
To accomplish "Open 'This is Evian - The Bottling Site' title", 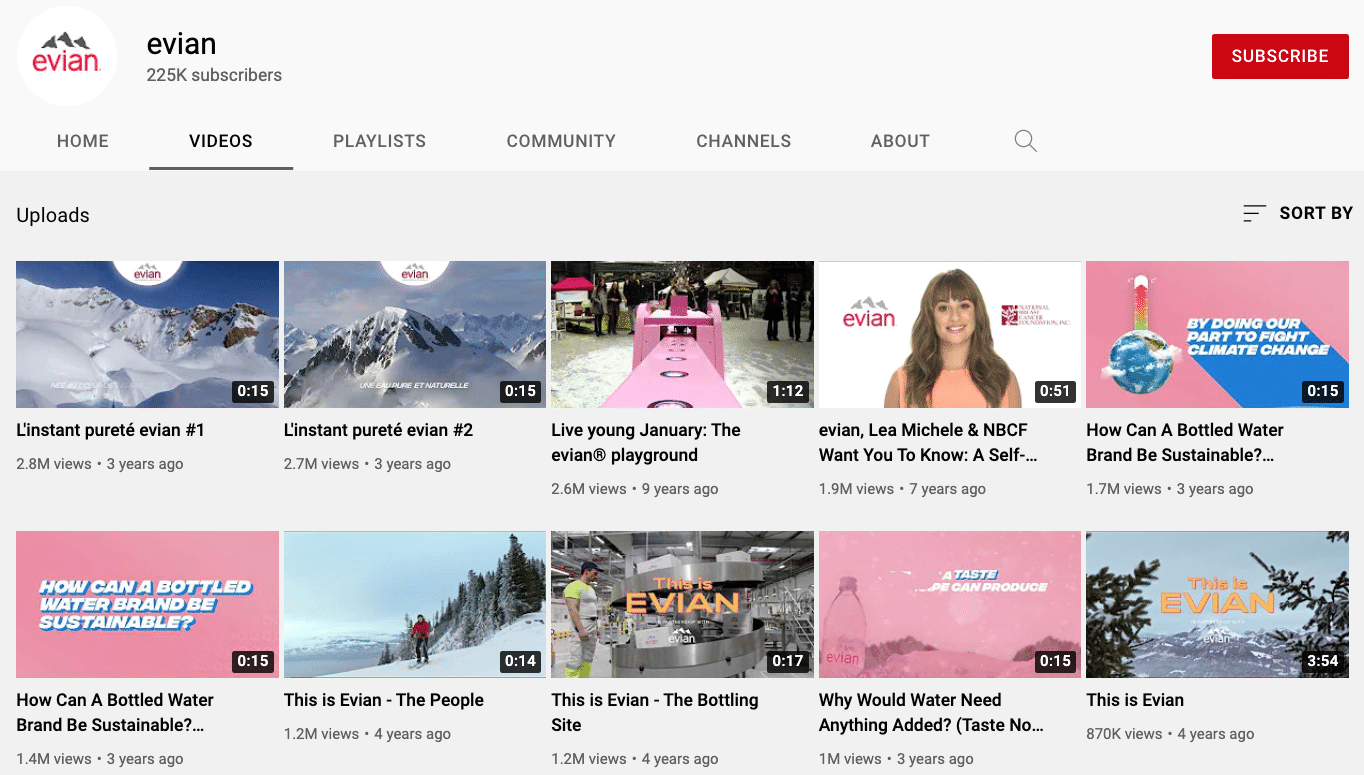I will point(655,712).
